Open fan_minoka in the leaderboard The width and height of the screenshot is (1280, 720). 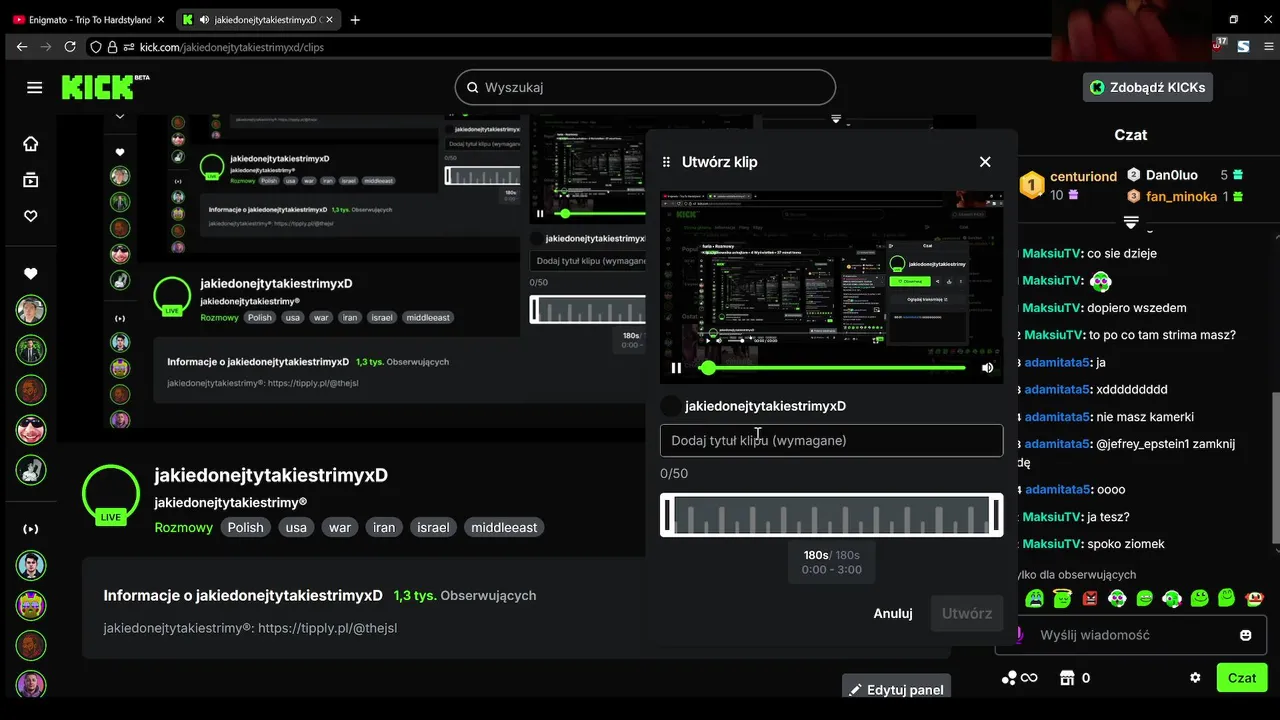pyautogui.click(x=1181, y=197)
